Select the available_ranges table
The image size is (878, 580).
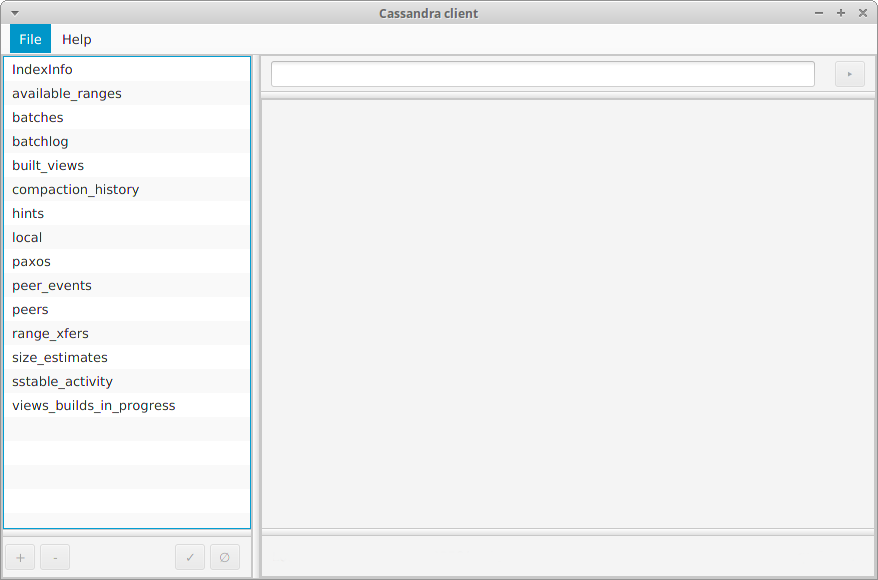(127, 93)
